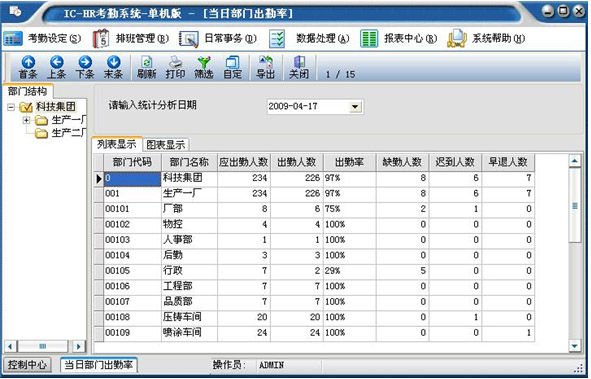Select the 001 department code cell
The image size is (591, 379).
tap(132, 194)
